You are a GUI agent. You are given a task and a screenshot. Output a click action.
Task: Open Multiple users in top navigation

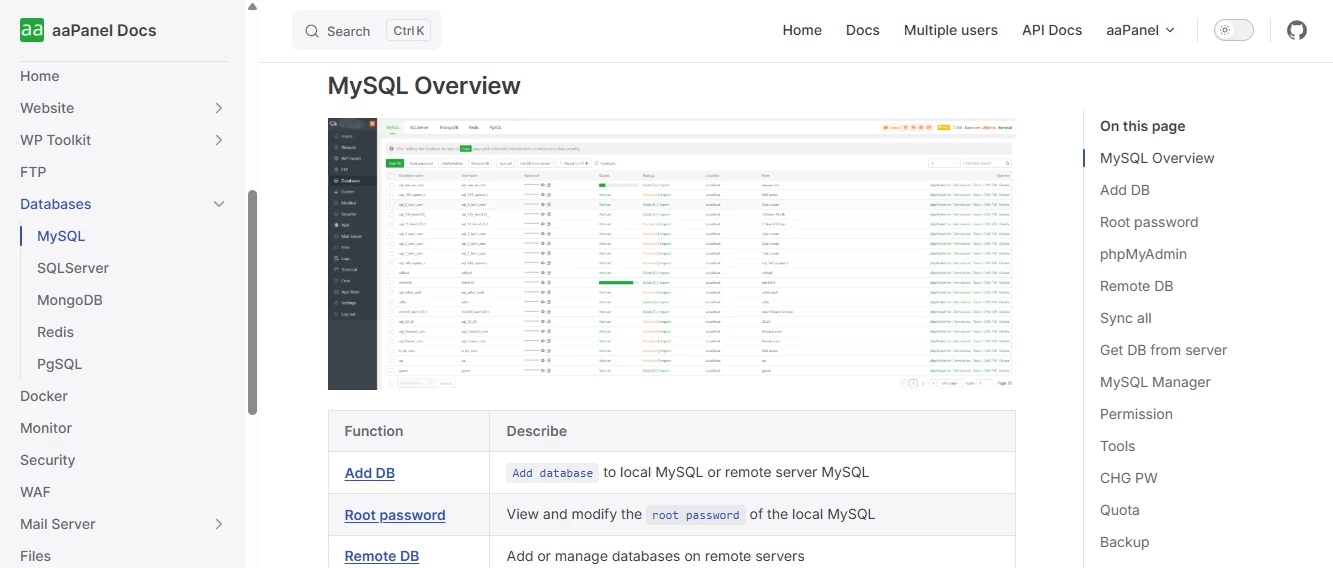pyautogui.click(x=950, y=30)
